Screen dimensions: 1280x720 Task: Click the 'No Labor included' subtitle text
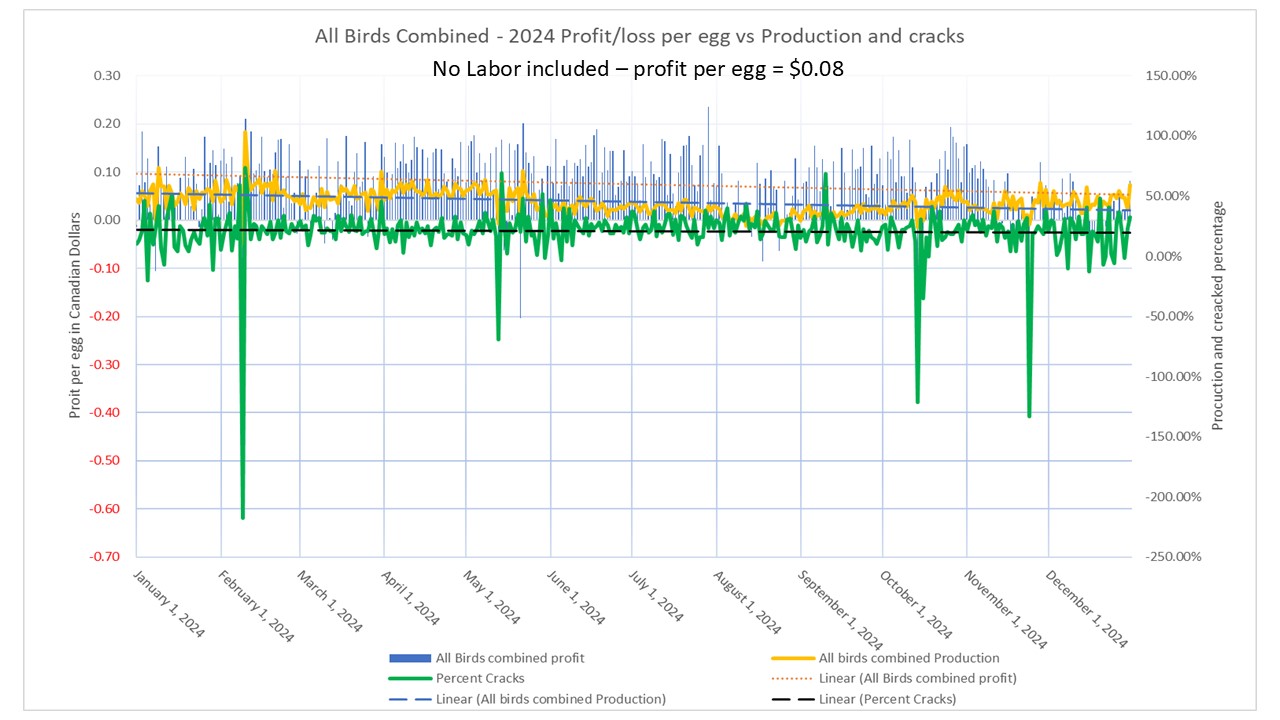click(x=637, y=68)
